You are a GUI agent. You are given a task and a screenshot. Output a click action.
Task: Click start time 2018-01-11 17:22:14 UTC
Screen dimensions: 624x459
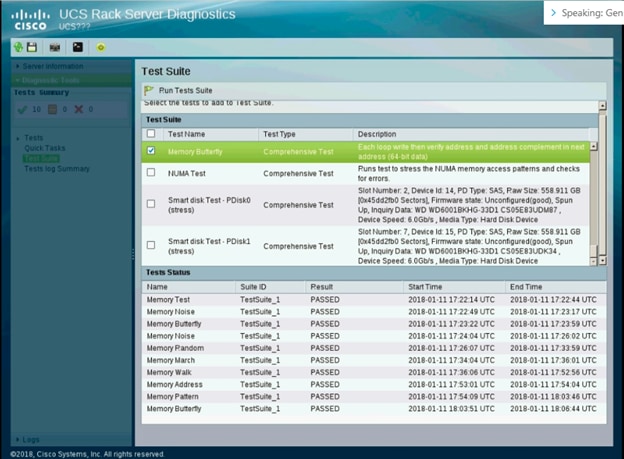tap(451, 300)
